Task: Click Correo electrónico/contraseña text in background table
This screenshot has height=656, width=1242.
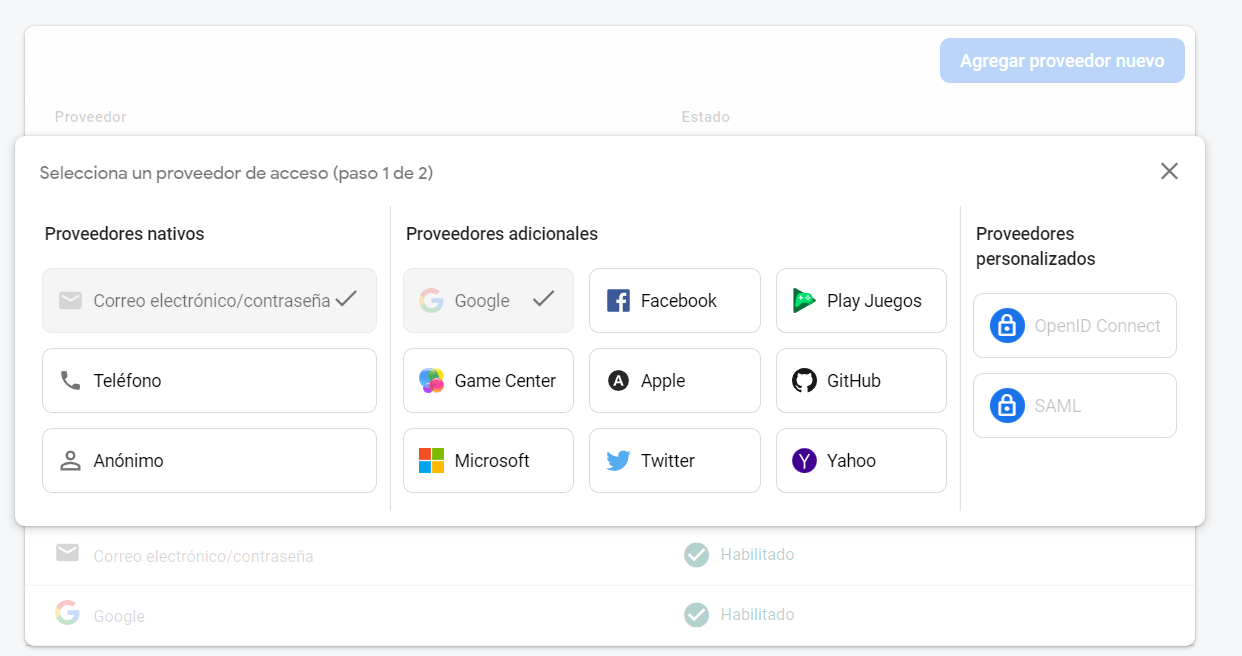Action: 203,556
